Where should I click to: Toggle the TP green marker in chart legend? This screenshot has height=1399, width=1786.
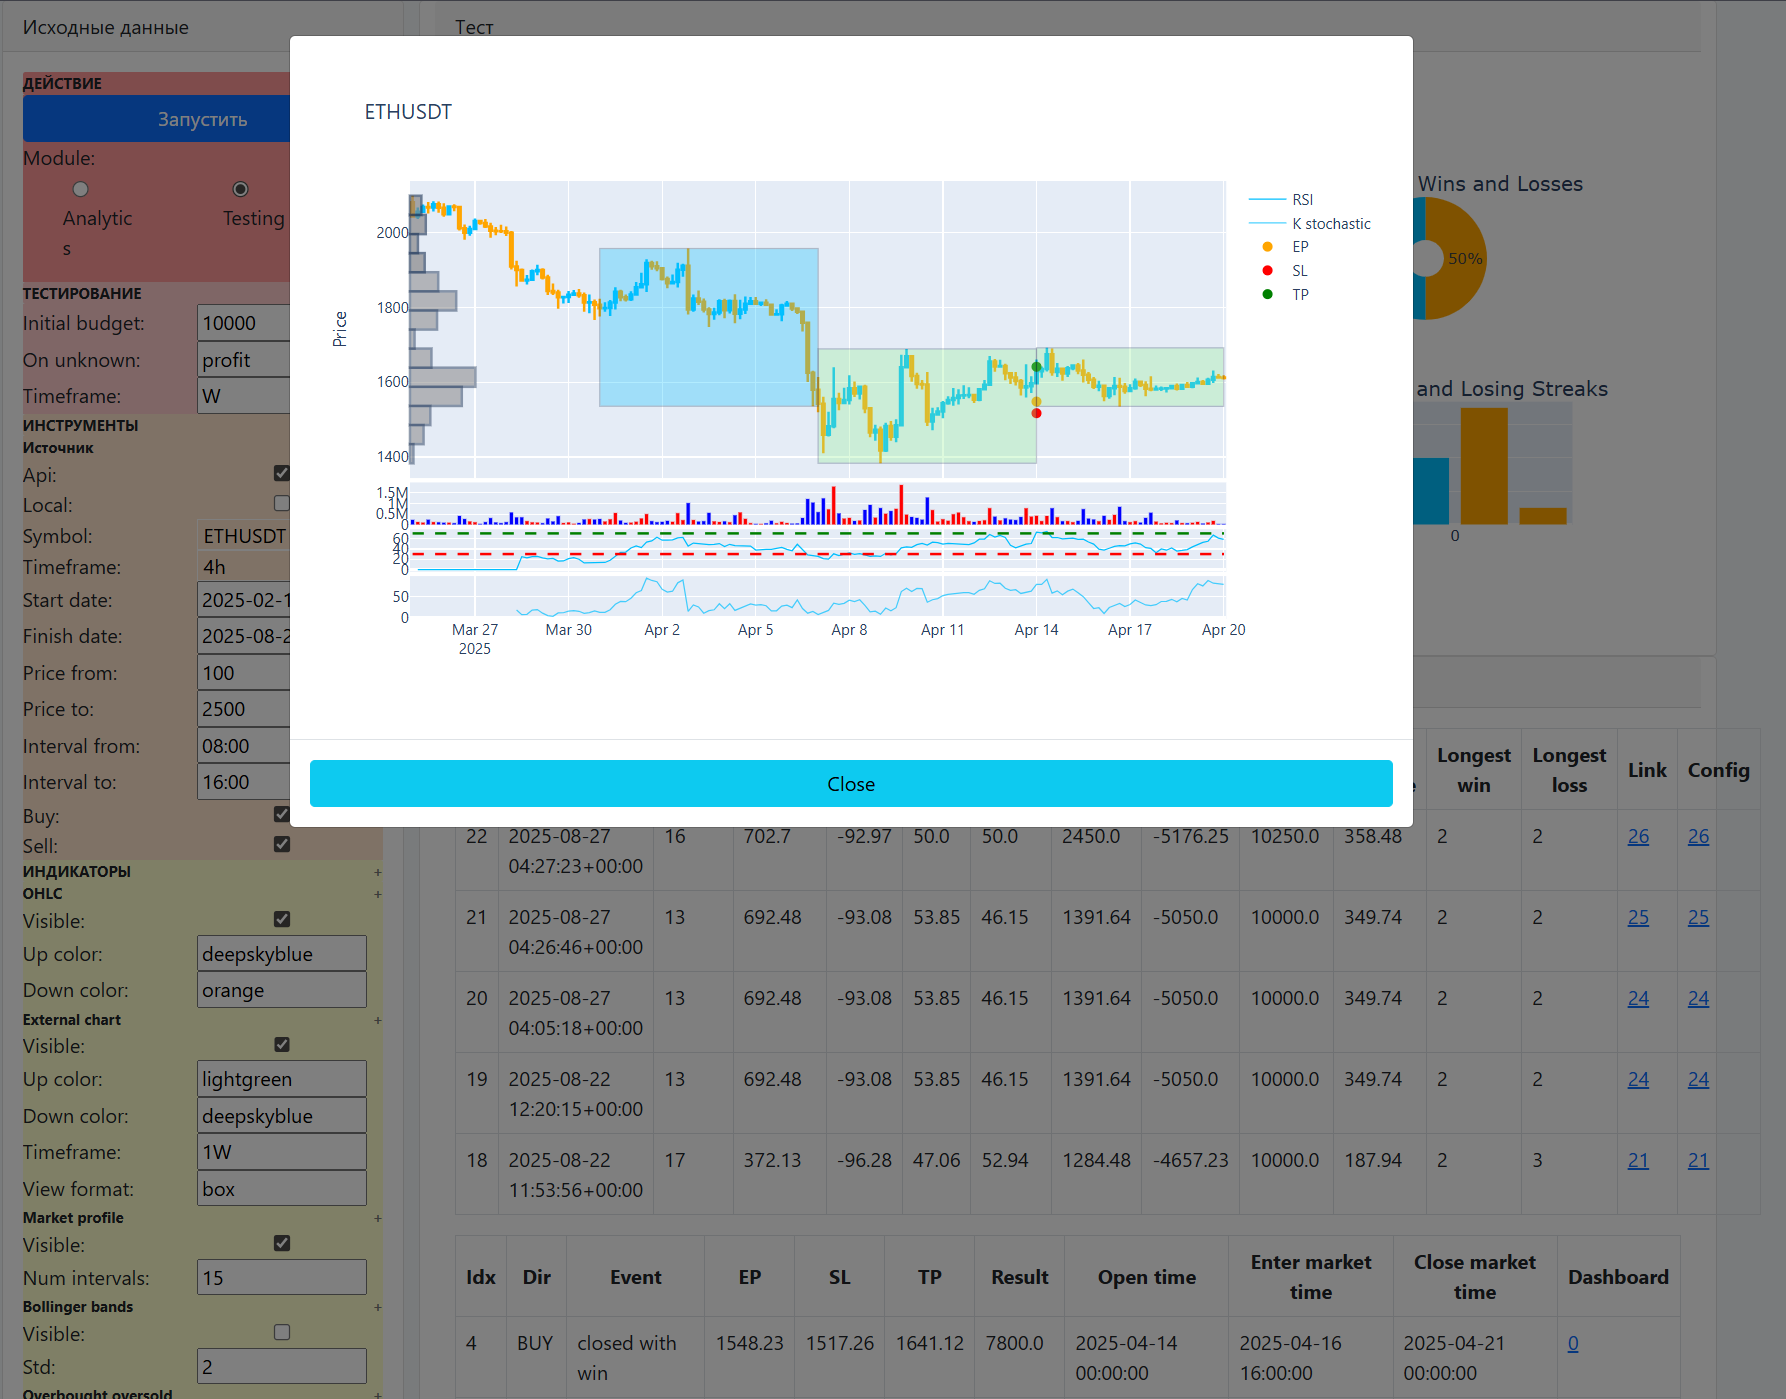(1299, 295)
